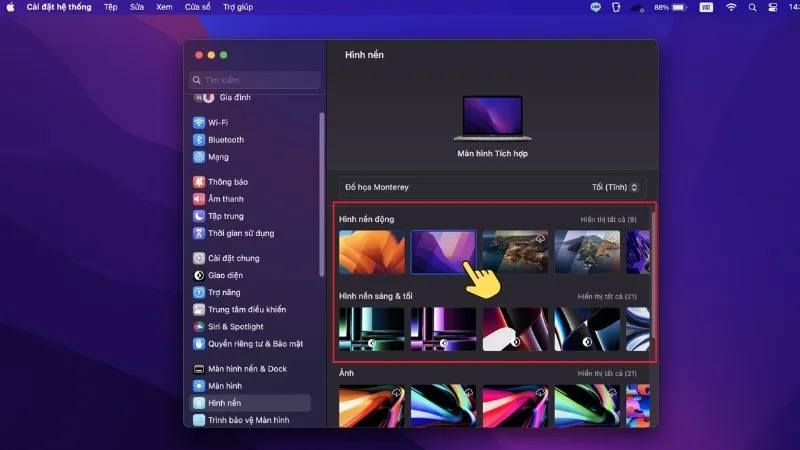800x450 pixels.
Task: Open the Trợ giúp menu
Action: pos(236,7)
